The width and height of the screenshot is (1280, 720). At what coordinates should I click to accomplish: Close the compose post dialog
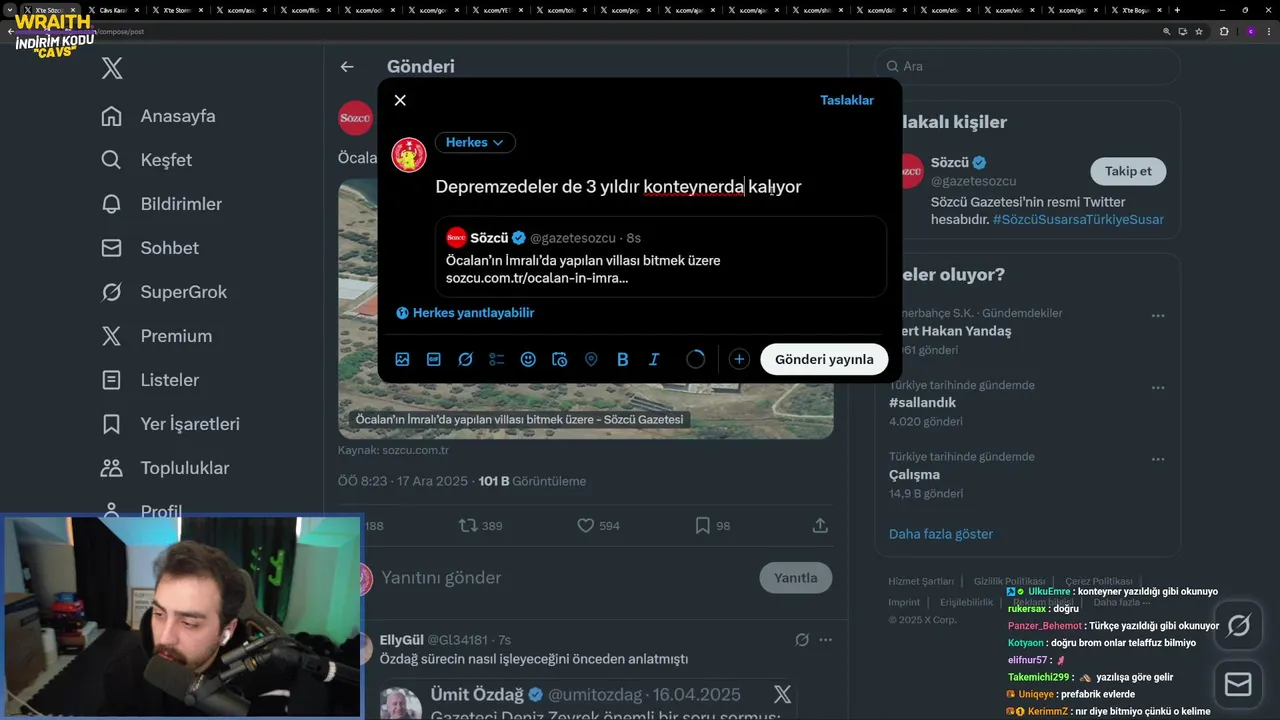coord(400,100)
